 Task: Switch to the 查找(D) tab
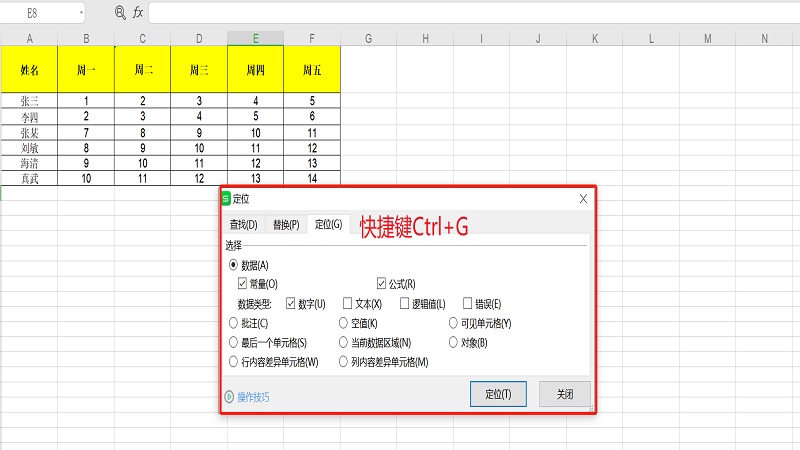243,225
